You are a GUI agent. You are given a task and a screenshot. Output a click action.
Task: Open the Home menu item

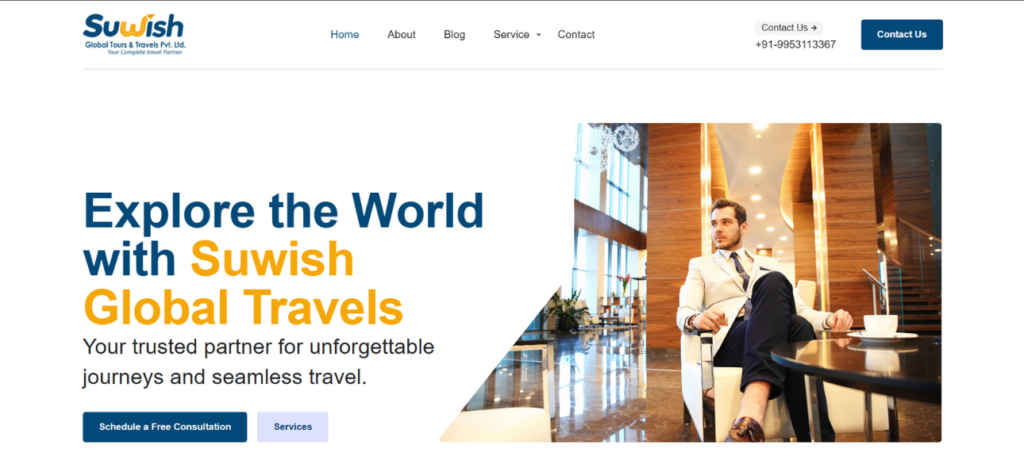344,35
